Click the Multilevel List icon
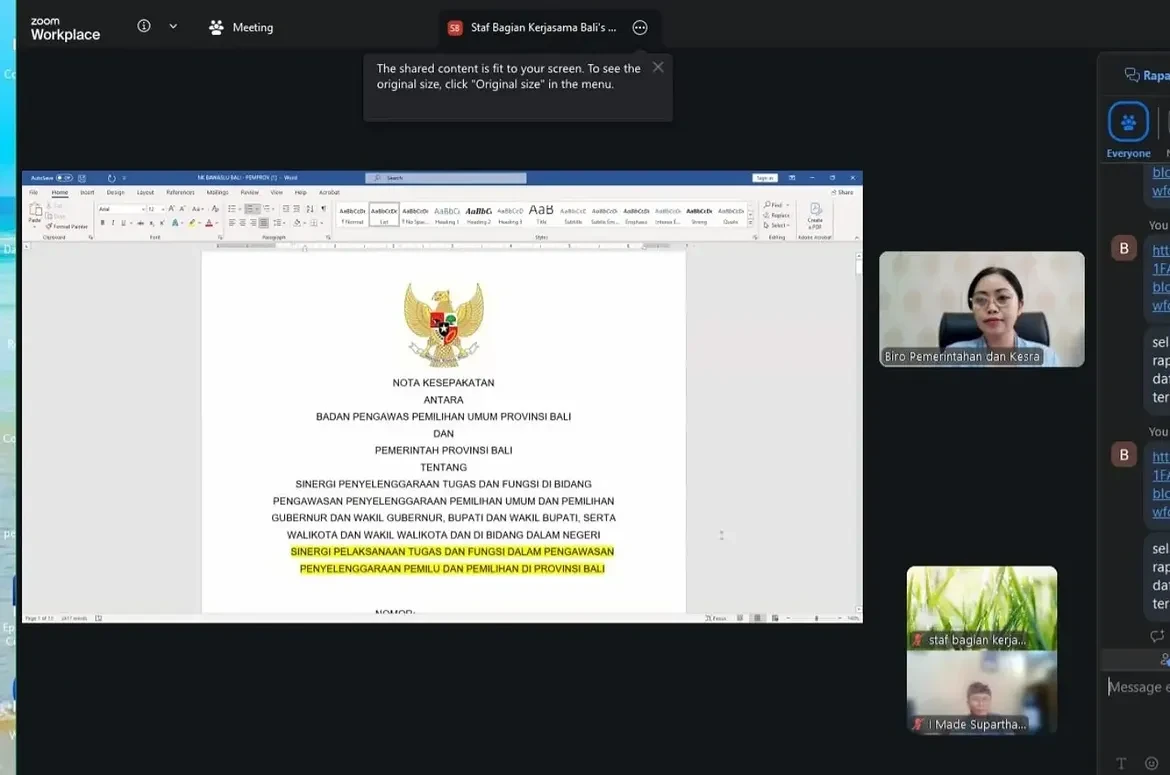1170x775 pixels. pos(266,209)
